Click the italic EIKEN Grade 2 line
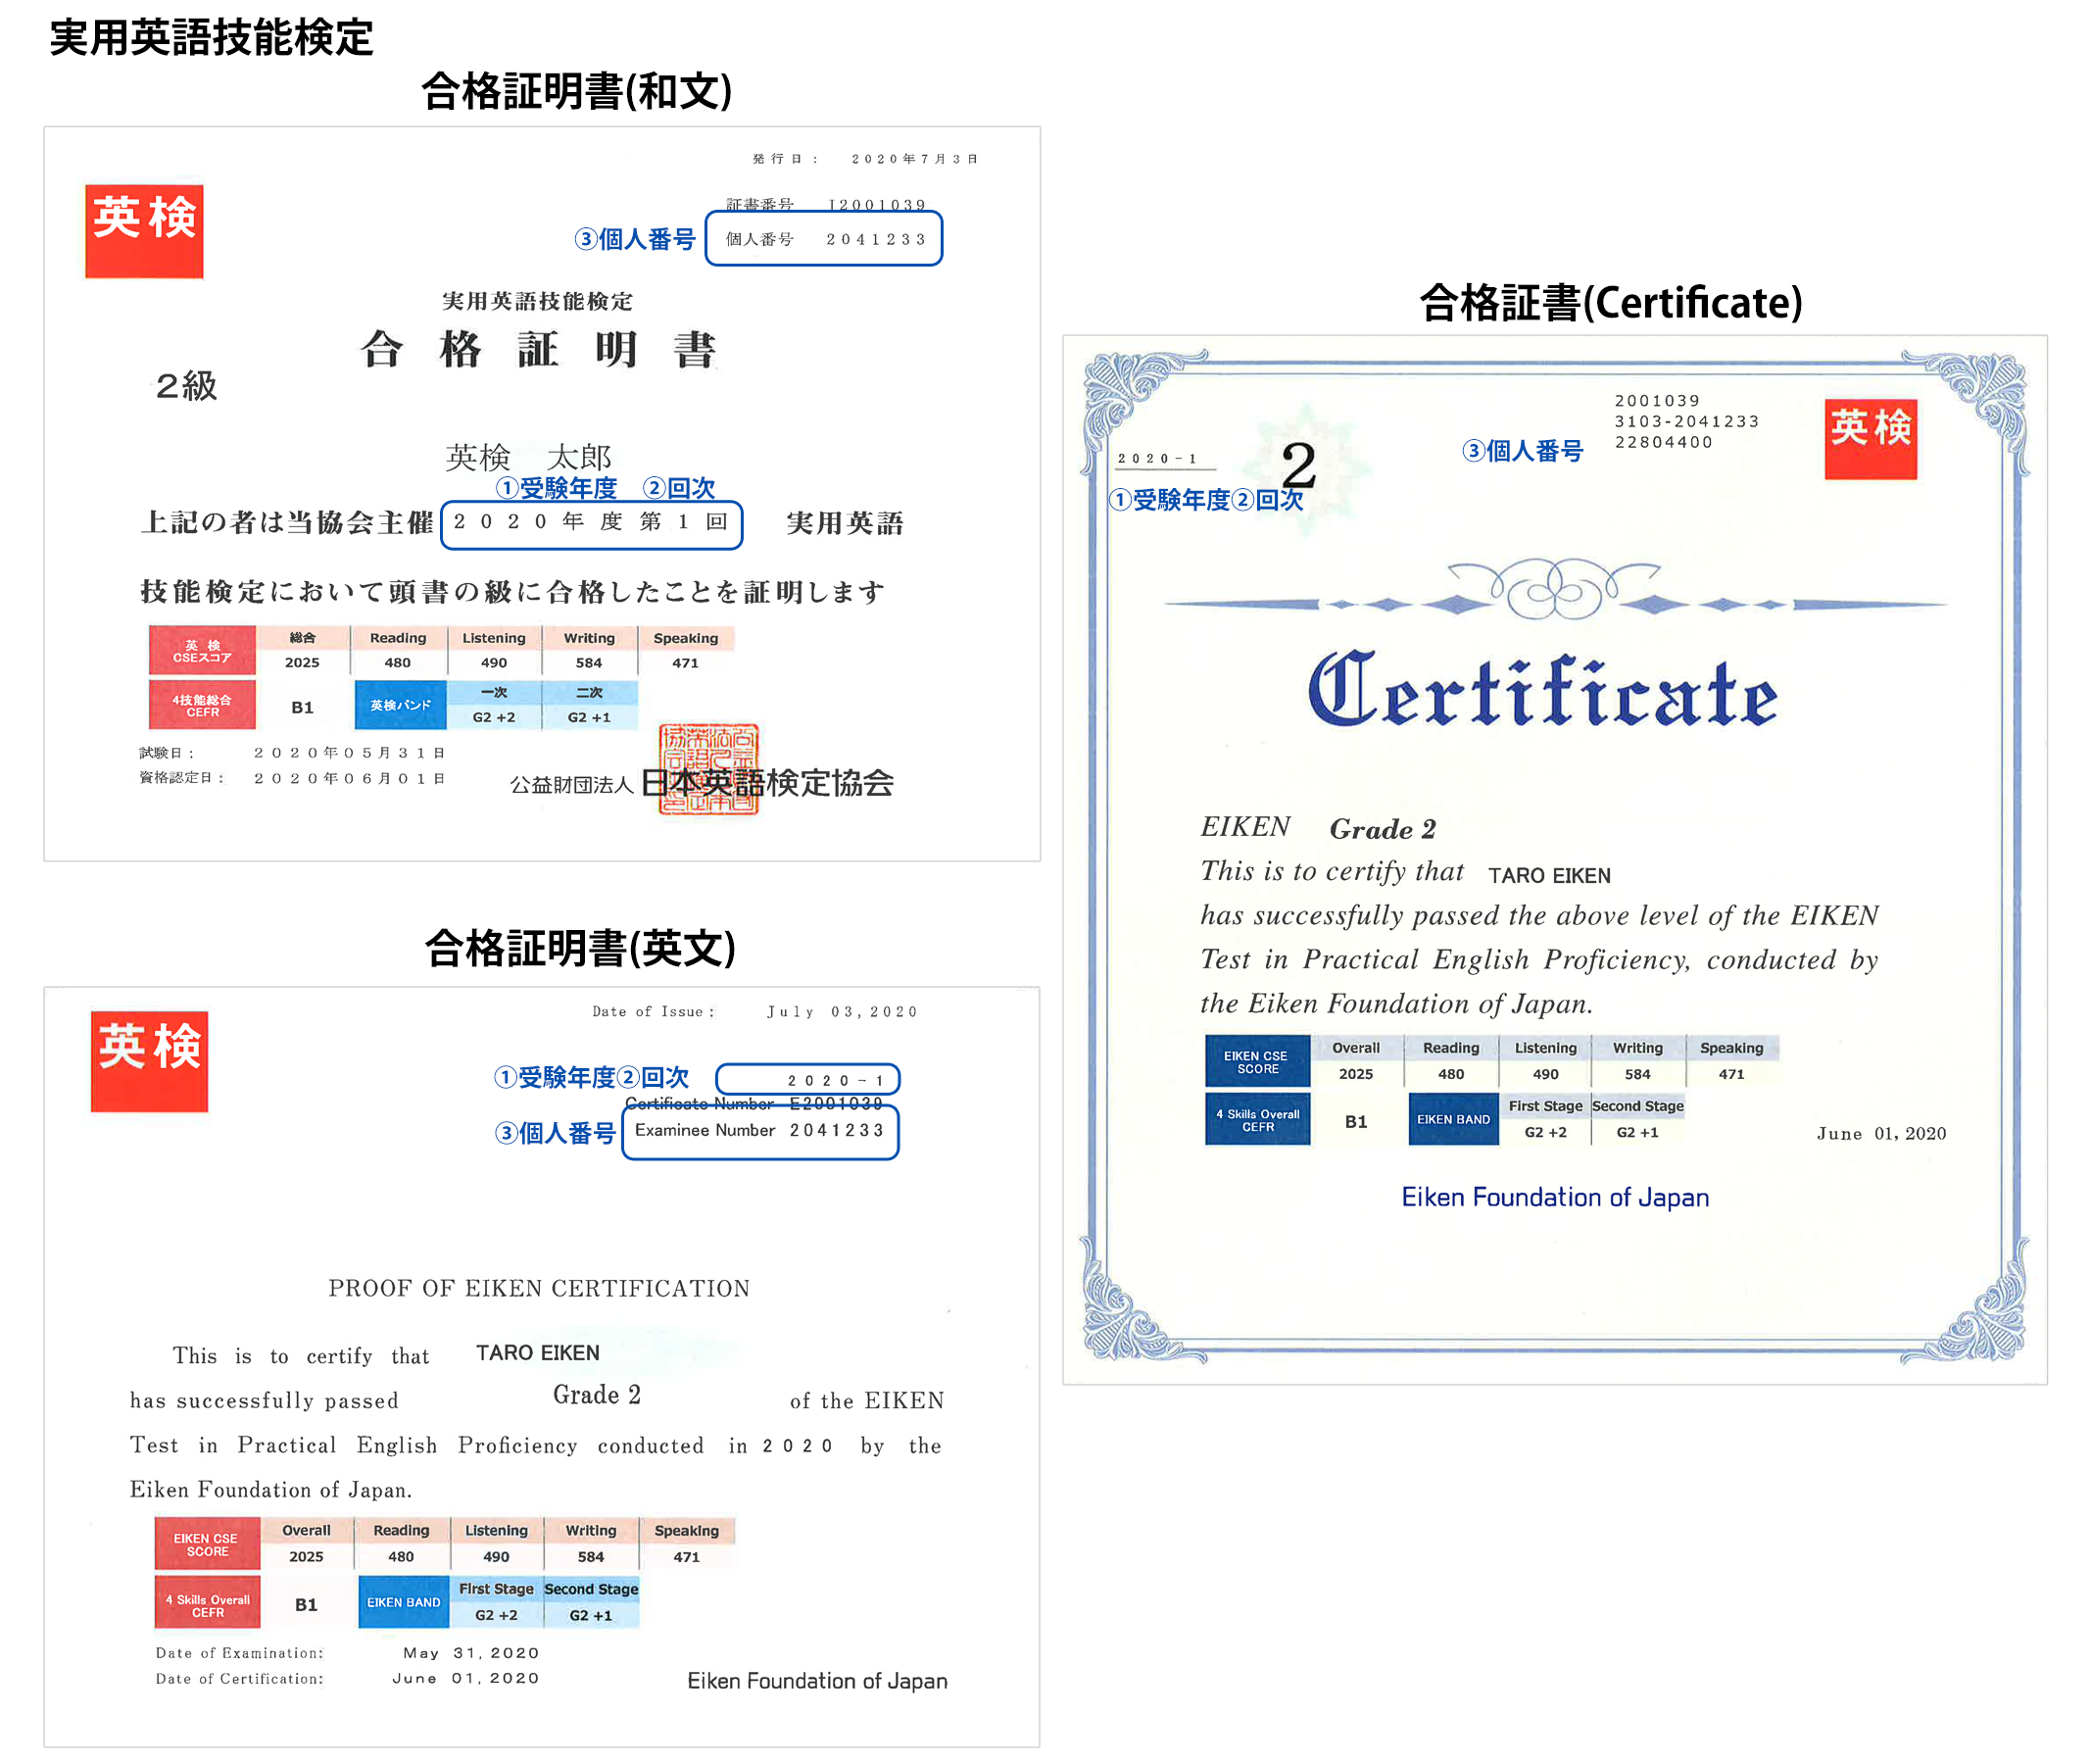This screenshot has height=1764, width=2090. click(1318, 827)
